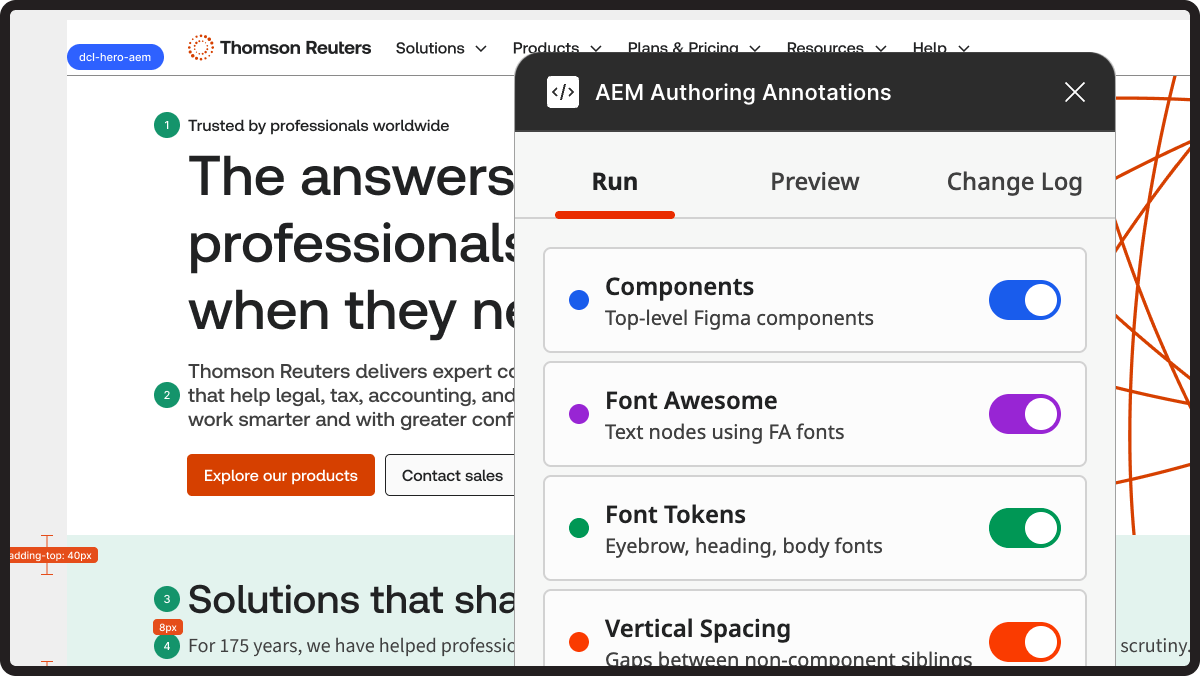Image resolution: width=1200 pixels, height=676 pixels.
Task: Click the blue Components color dot
Action: click(x=579, y=300)
